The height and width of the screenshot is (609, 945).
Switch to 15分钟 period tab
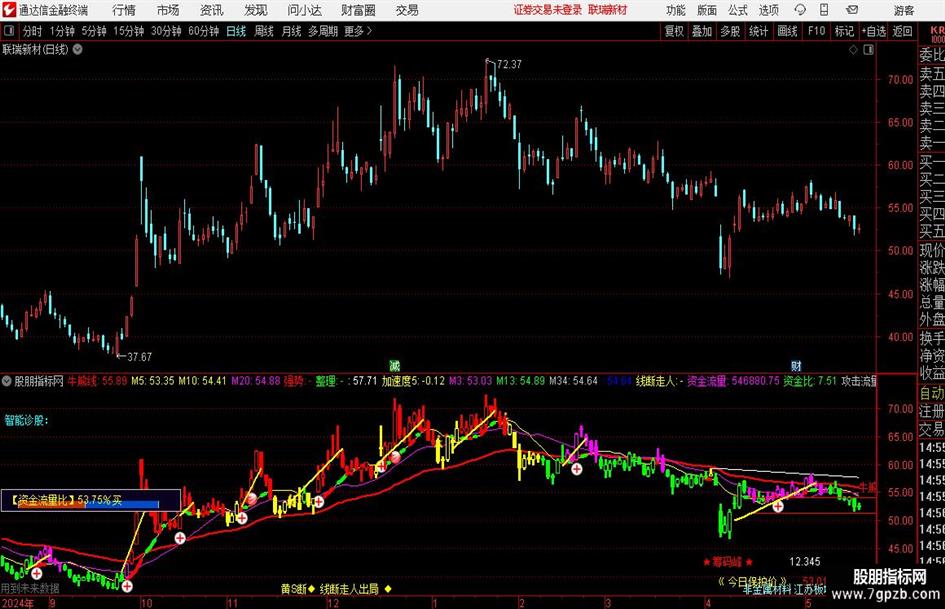point(129,31)
